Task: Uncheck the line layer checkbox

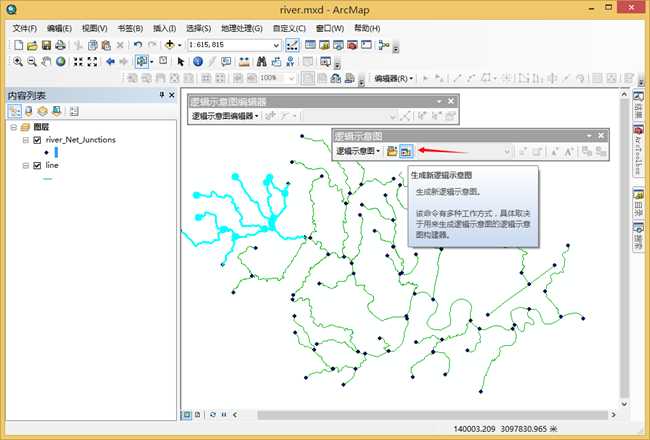Action: coord(38,165)
